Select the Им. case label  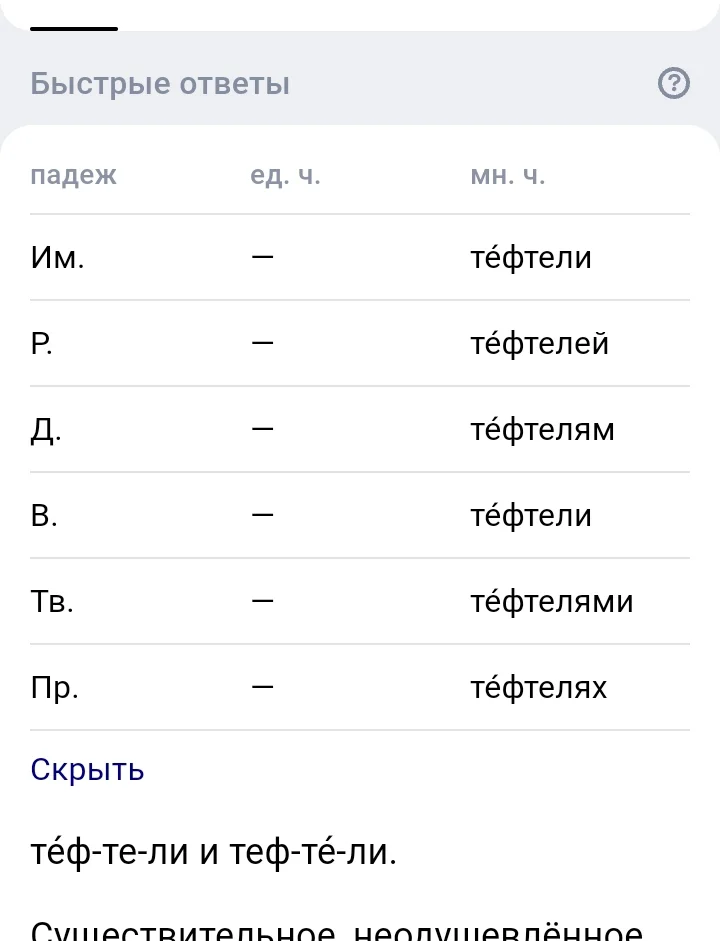(57, 258)
